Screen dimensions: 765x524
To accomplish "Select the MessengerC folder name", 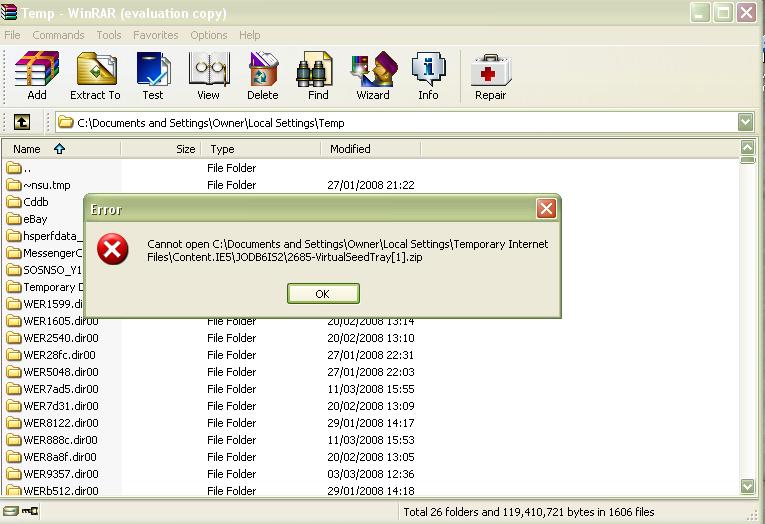I will pos(53,253).
